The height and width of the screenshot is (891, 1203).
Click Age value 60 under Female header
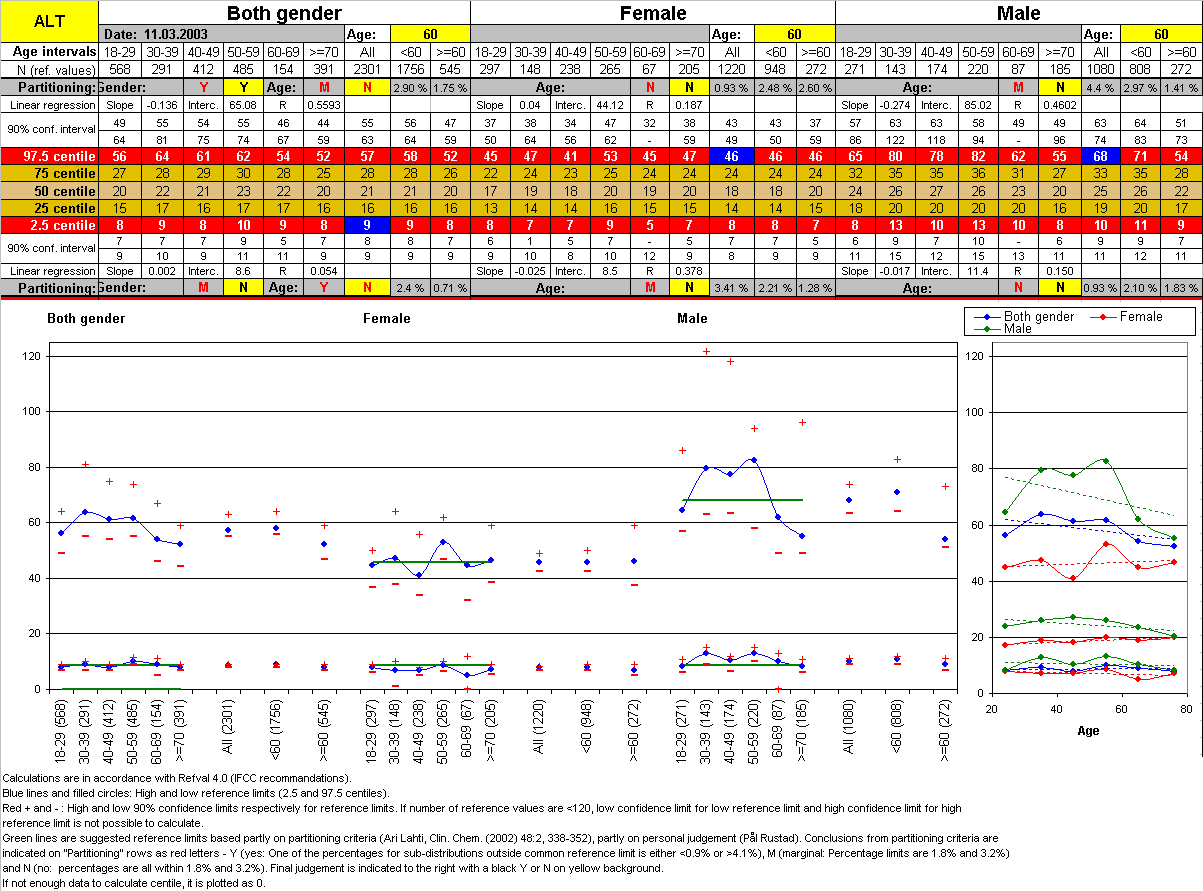795,34
